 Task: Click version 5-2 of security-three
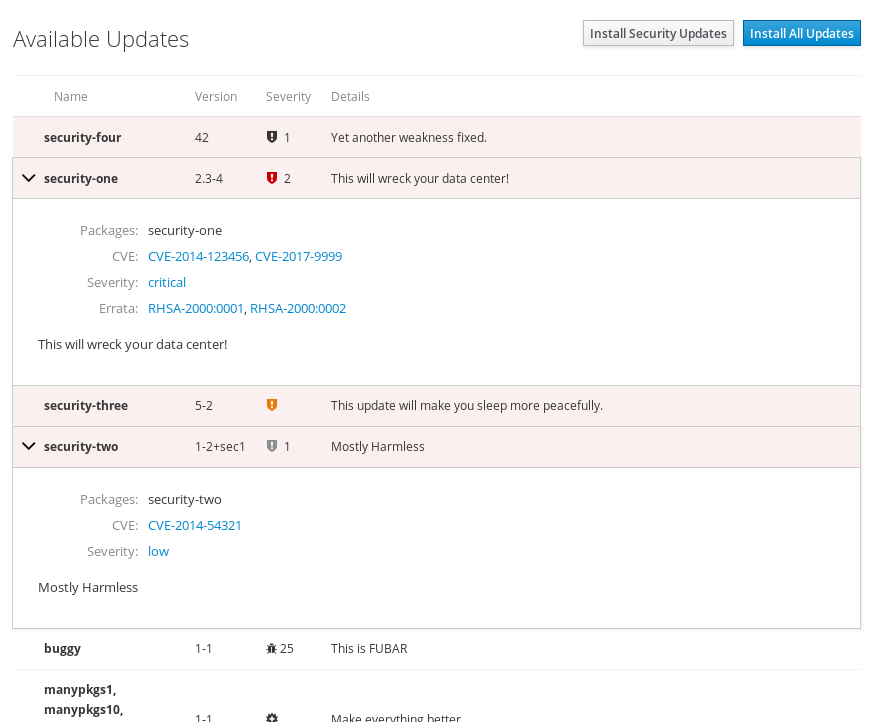(x=204, y=405)
